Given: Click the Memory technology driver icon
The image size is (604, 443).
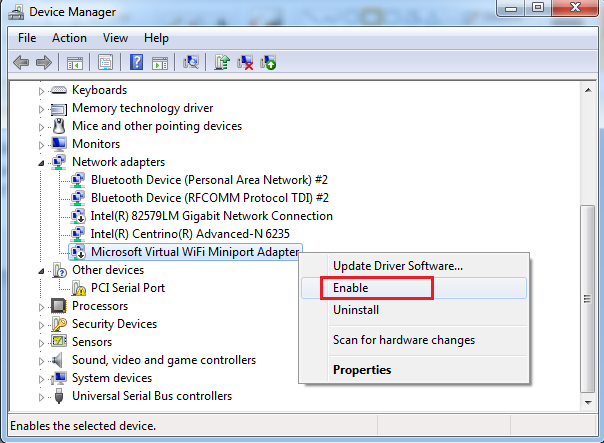Looking at the screenshot, I should (x=59, y=109).
